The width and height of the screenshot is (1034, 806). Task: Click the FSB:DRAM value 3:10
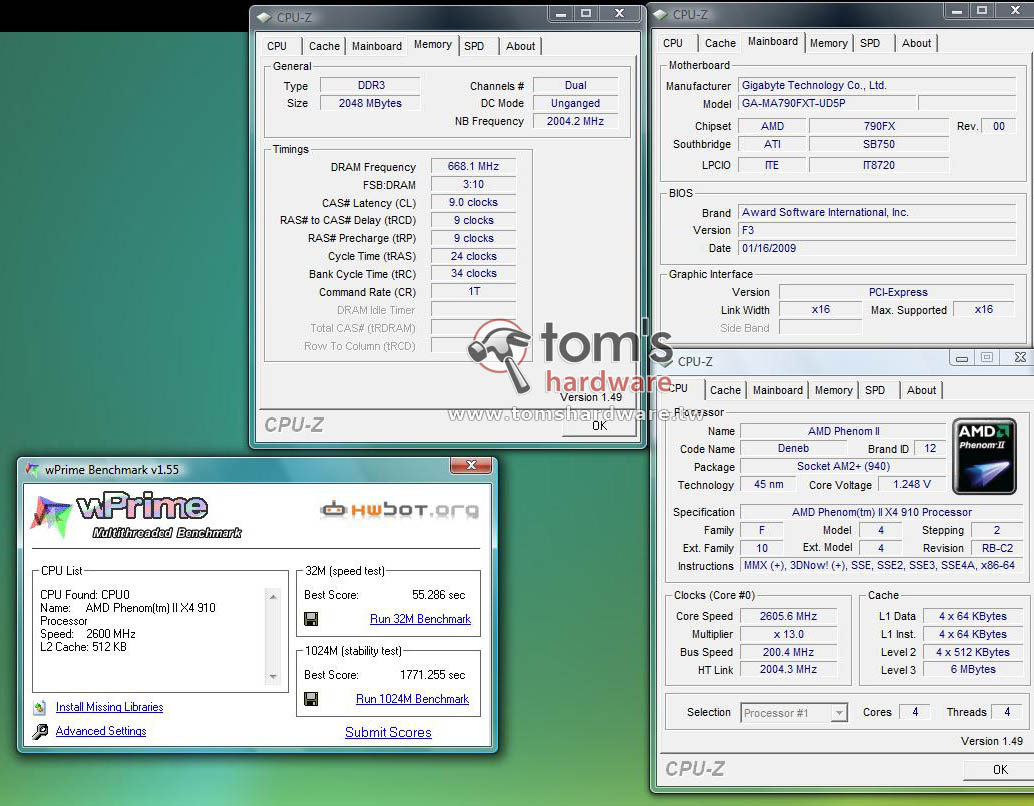pos(473,184)
